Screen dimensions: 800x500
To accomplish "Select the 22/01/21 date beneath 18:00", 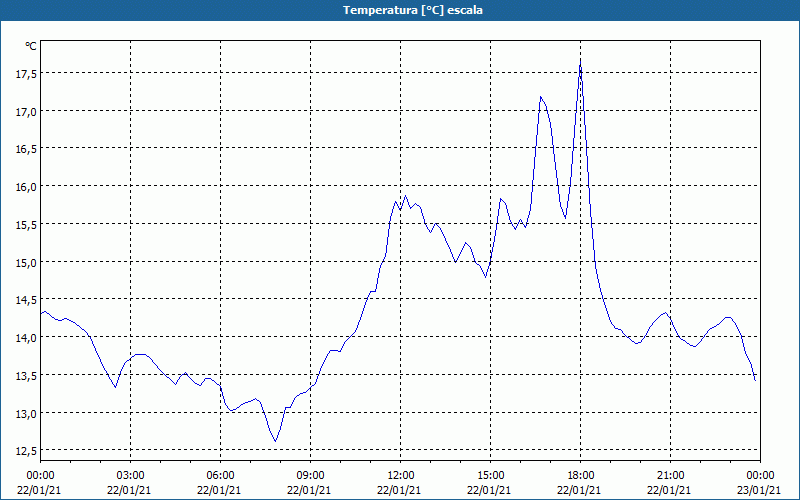I will 580,490.
